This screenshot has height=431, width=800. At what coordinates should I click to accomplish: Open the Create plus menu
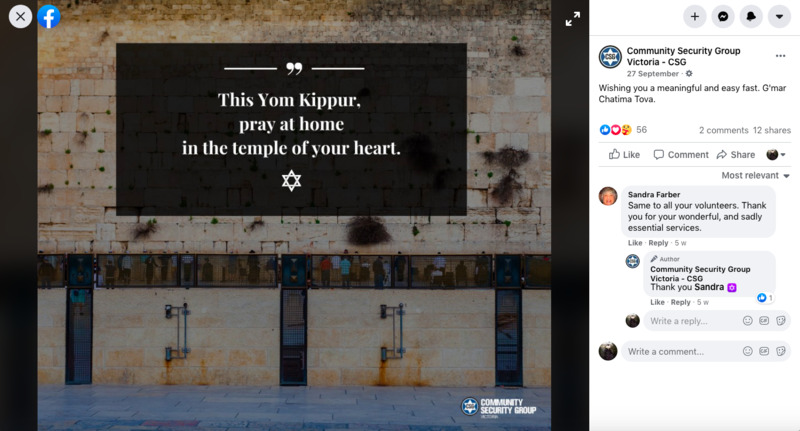(694, 16)
